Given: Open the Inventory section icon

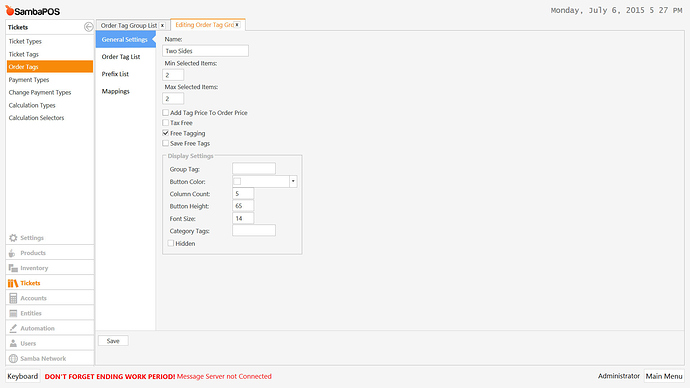Looking at the screenshot, I should (x=13, y=268).
